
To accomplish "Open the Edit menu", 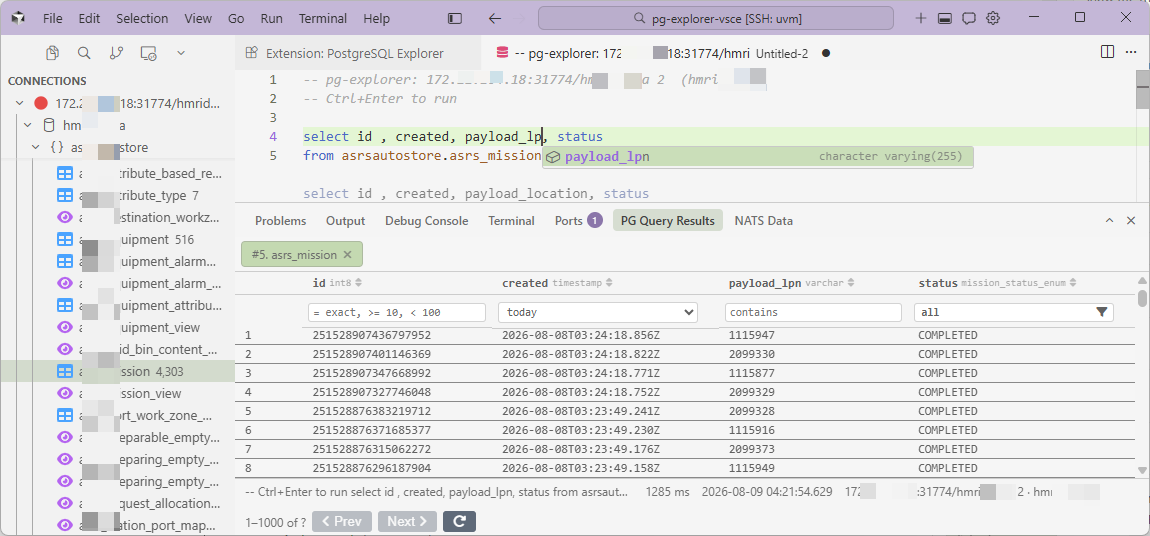I will pyautogui.click(x=89, y=18).
